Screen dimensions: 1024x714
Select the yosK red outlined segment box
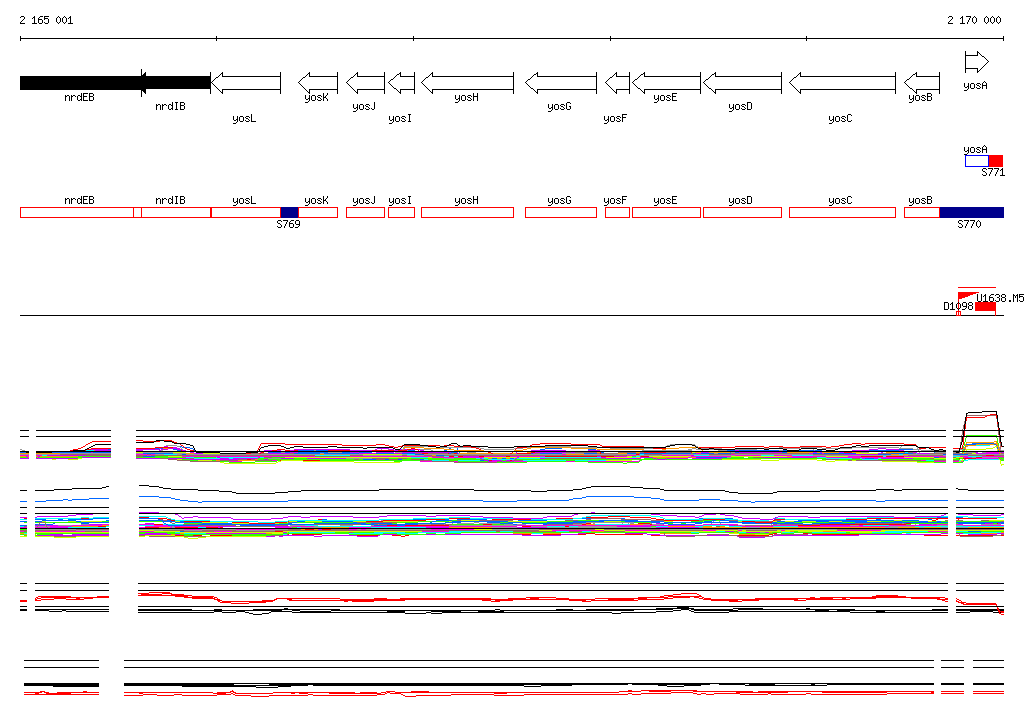318,212
